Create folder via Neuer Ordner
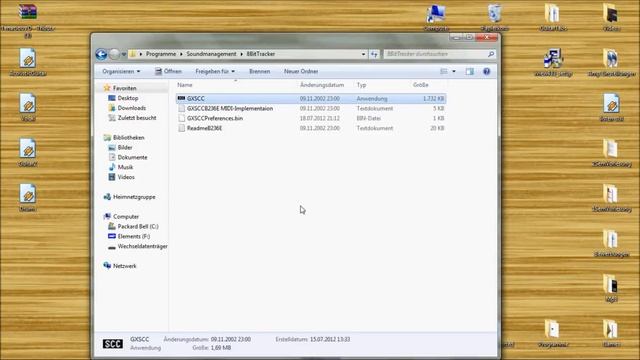The height and width of the screenshot is (360, 640). click(x=301, y=71)
